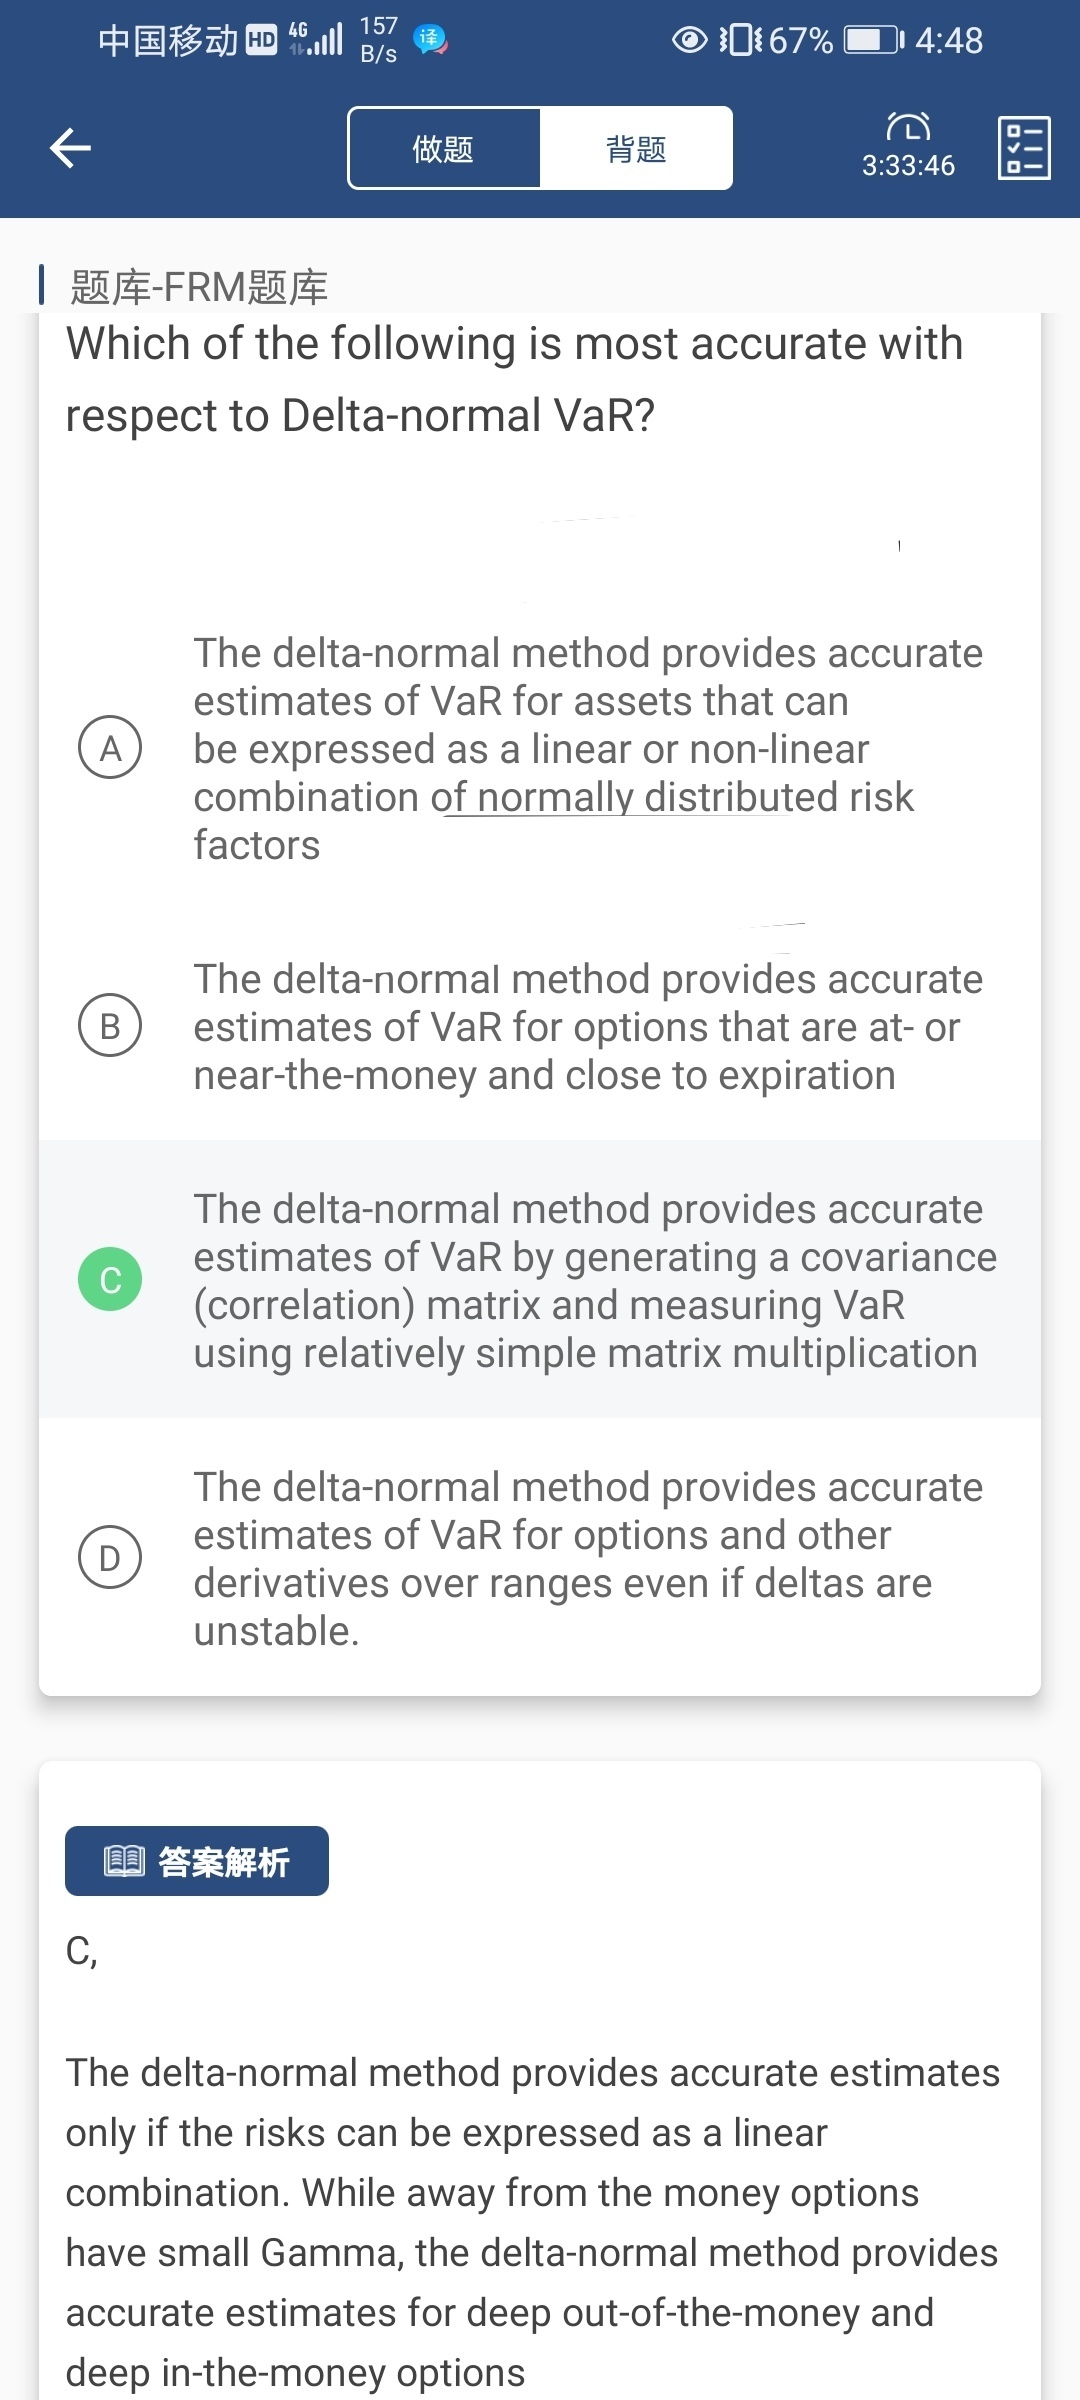Tap the timer clock icon
This screenshot has height=2400, width=1080.
[908, 127]
